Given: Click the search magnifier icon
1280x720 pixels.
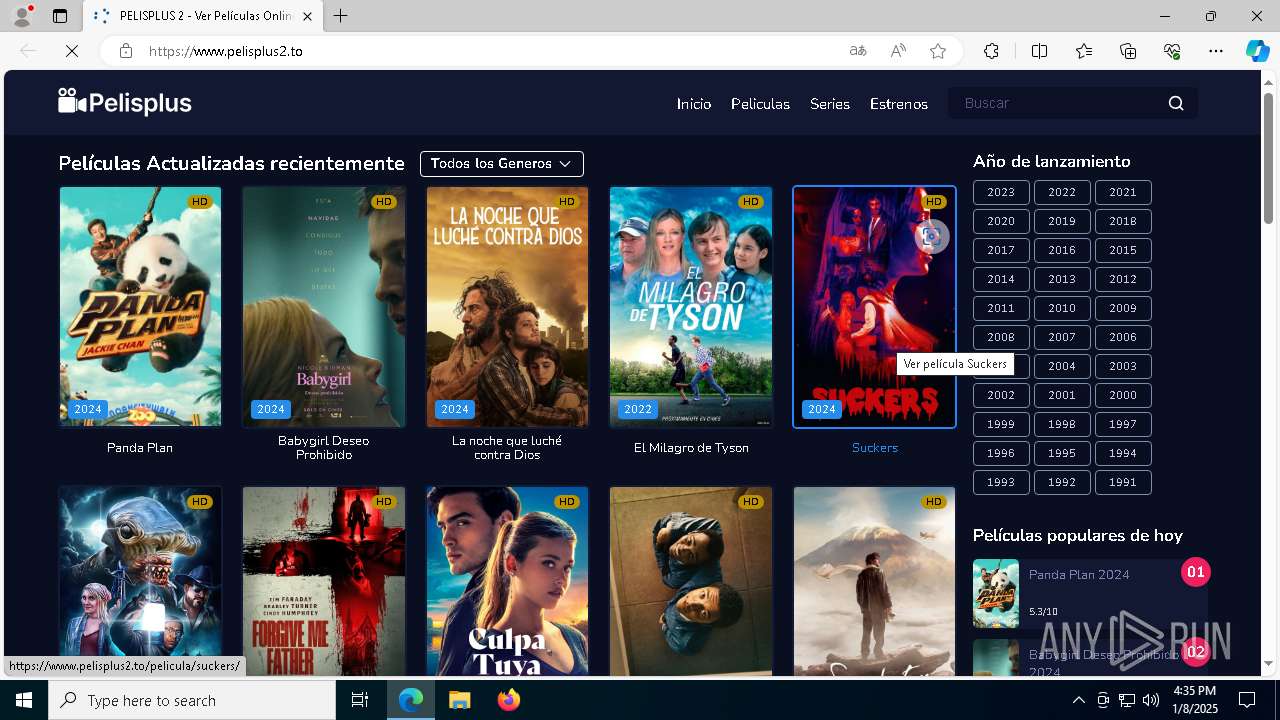Looking at the screenshot, I should 1176,103.
